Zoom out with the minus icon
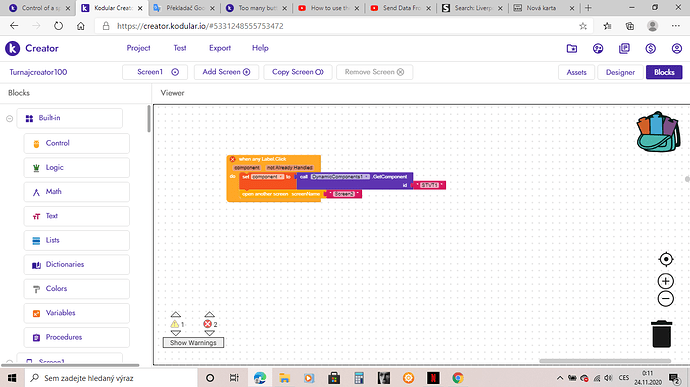This screenshot has width=690, height=387. tap(666, 299)
